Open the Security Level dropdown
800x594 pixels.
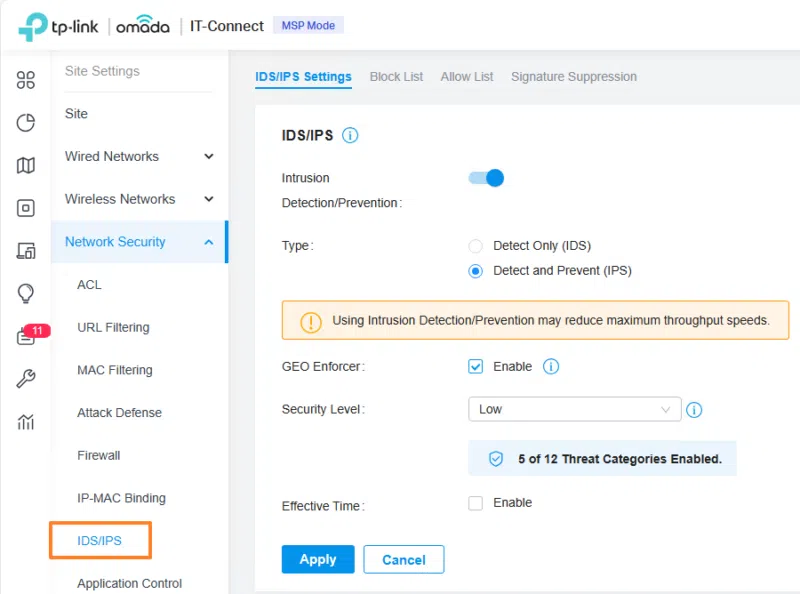(574, 409)
